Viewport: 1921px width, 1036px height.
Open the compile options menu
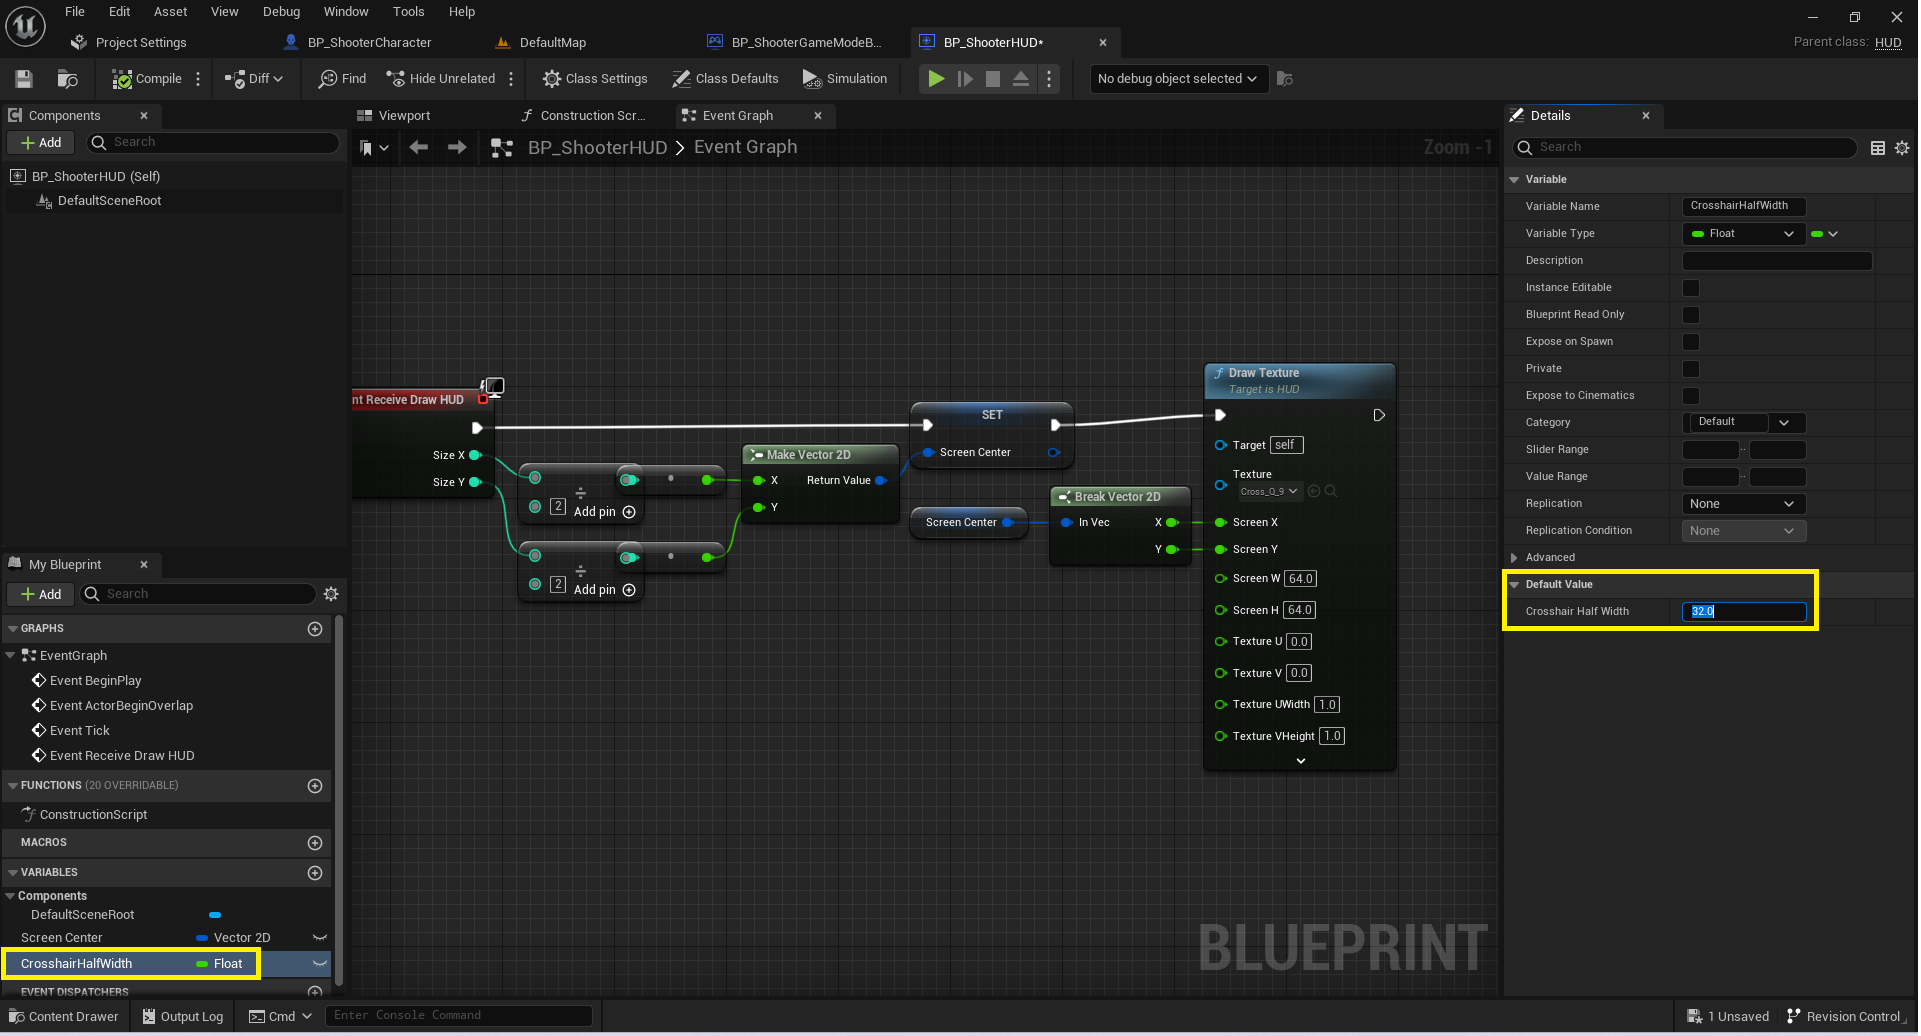(x=198, y=79)
